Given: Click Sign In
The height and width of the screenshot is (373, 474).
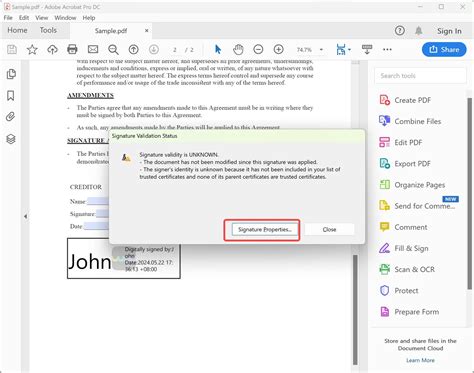Looking at the screenshot, I should pyautogui.click(x=449, y=31).
